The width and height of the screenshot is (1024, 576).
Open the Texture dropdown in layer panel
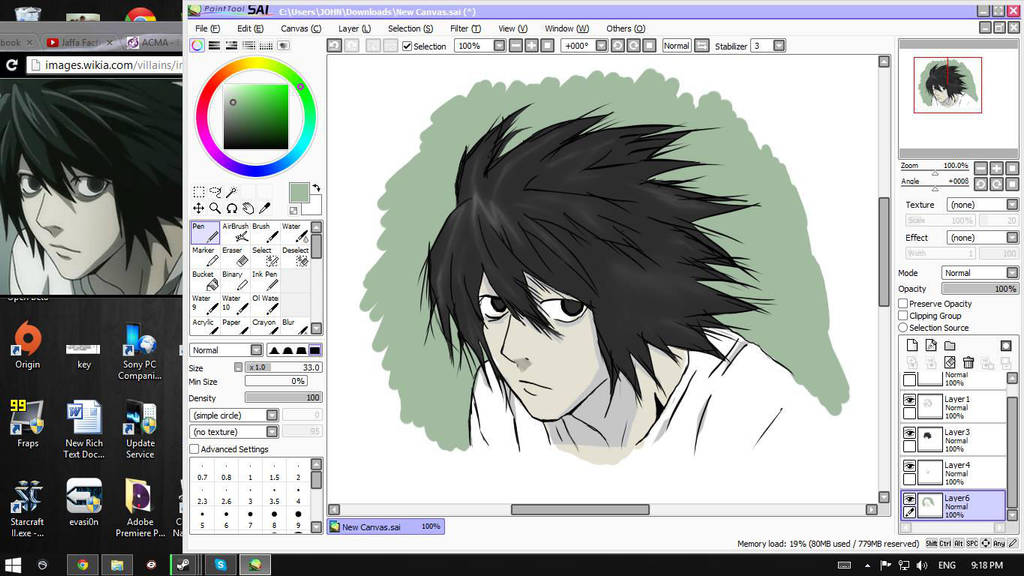pos(982,204)
